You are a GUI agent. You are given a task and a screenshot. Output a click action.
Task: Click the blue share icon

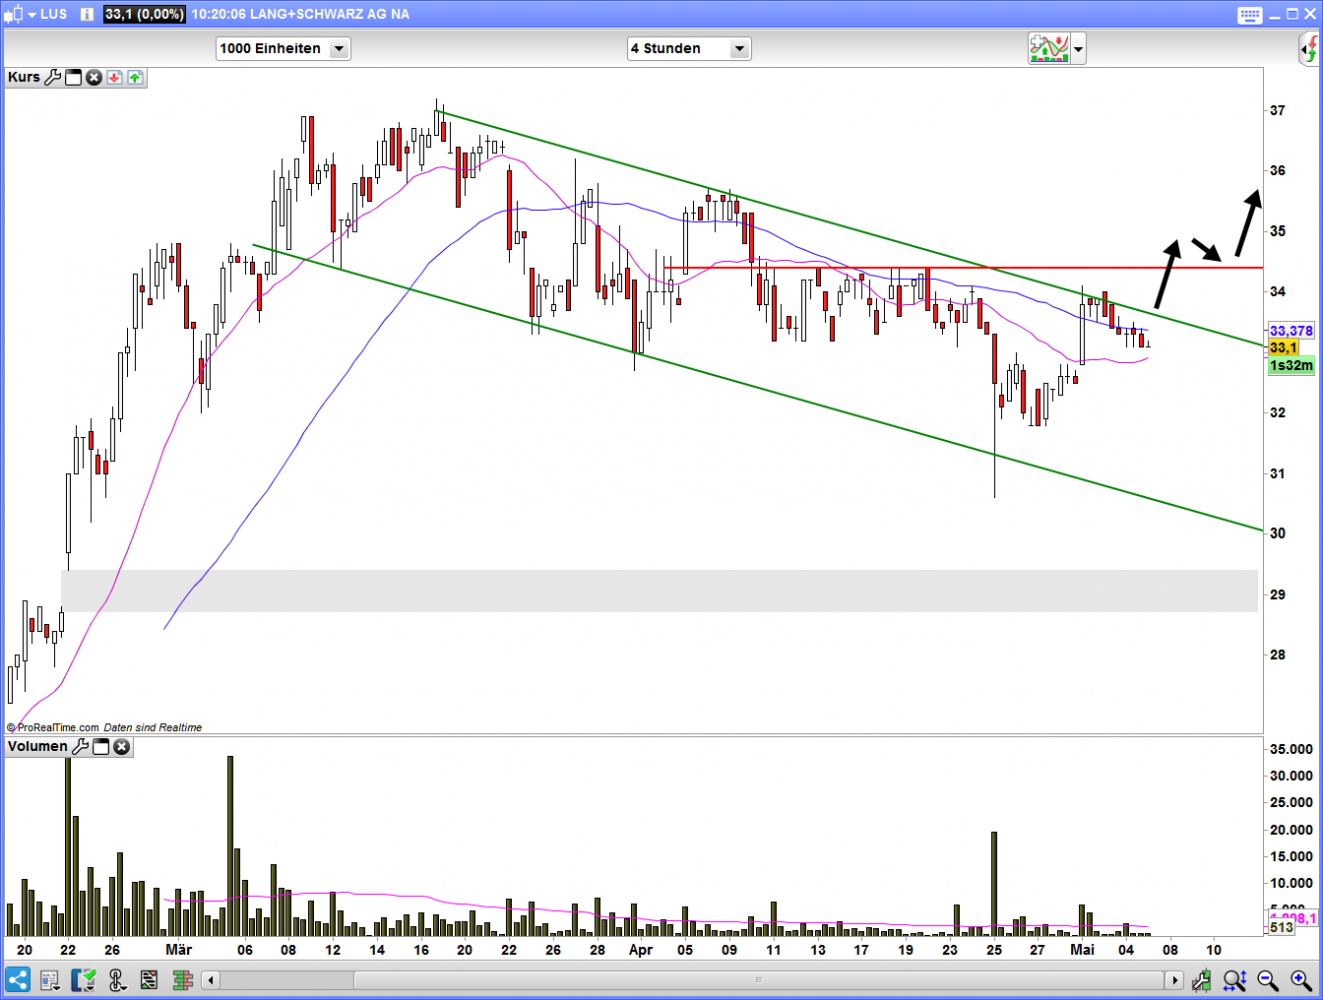(17, 979)
